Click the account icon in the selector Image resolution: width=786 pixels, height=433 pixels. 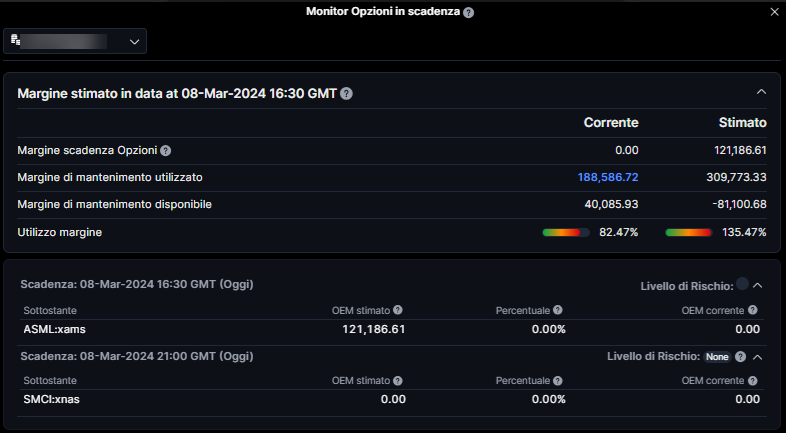pos(16,40)
